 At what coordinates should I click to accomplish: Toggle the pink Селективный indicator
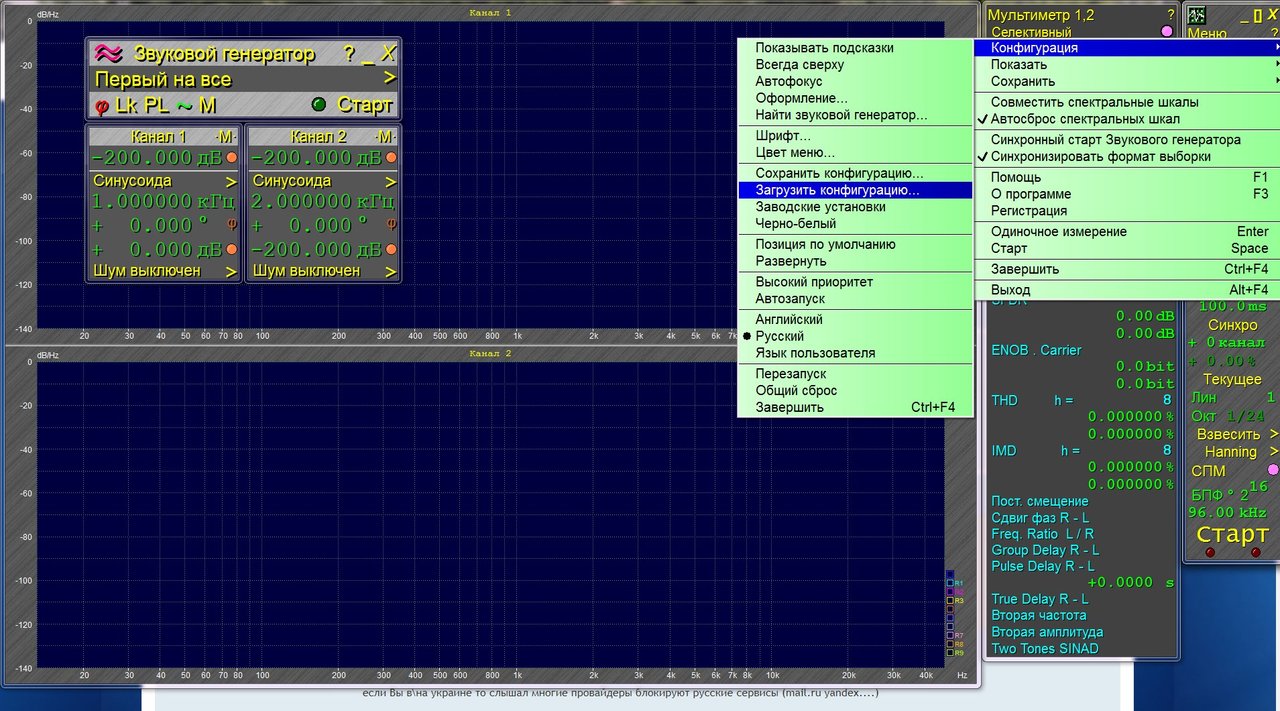1166,32
